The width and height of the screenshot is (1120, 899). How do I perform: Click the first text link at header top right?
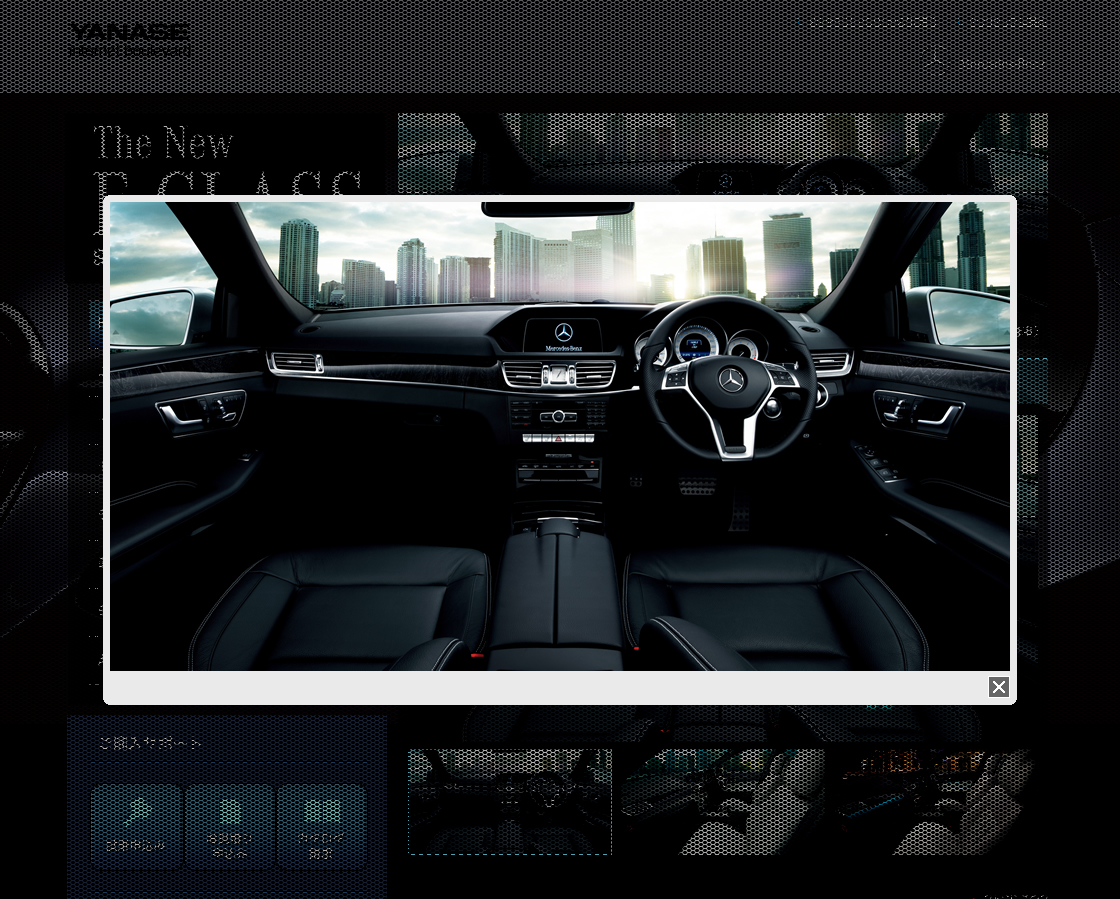pos(870,23)
